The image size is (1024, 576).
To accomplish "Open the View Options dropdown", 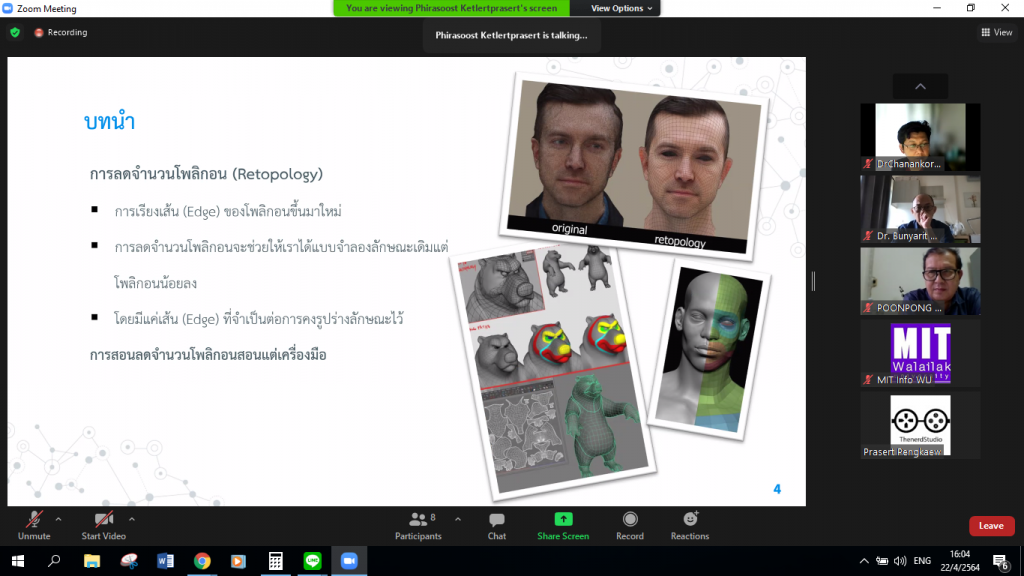I will point(621,8).
